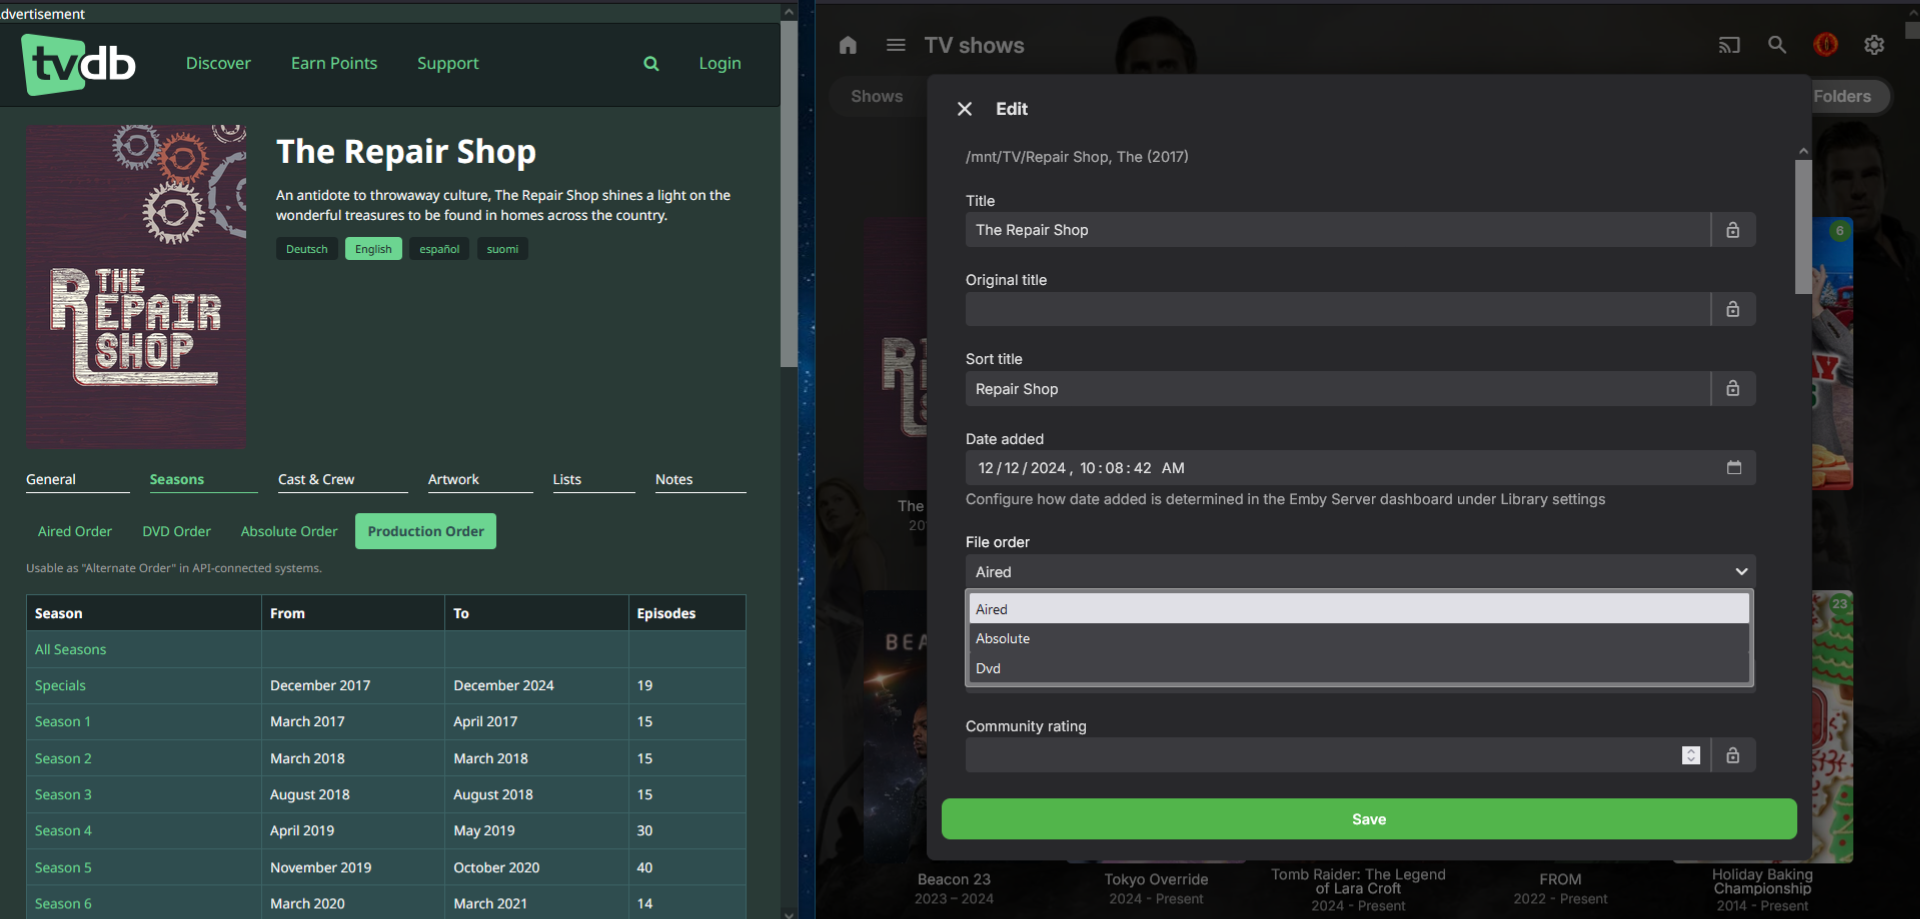Toggle the lock on Original title field
Viewport: 1920px width, 919px height.
click(x=1733, y=310)
